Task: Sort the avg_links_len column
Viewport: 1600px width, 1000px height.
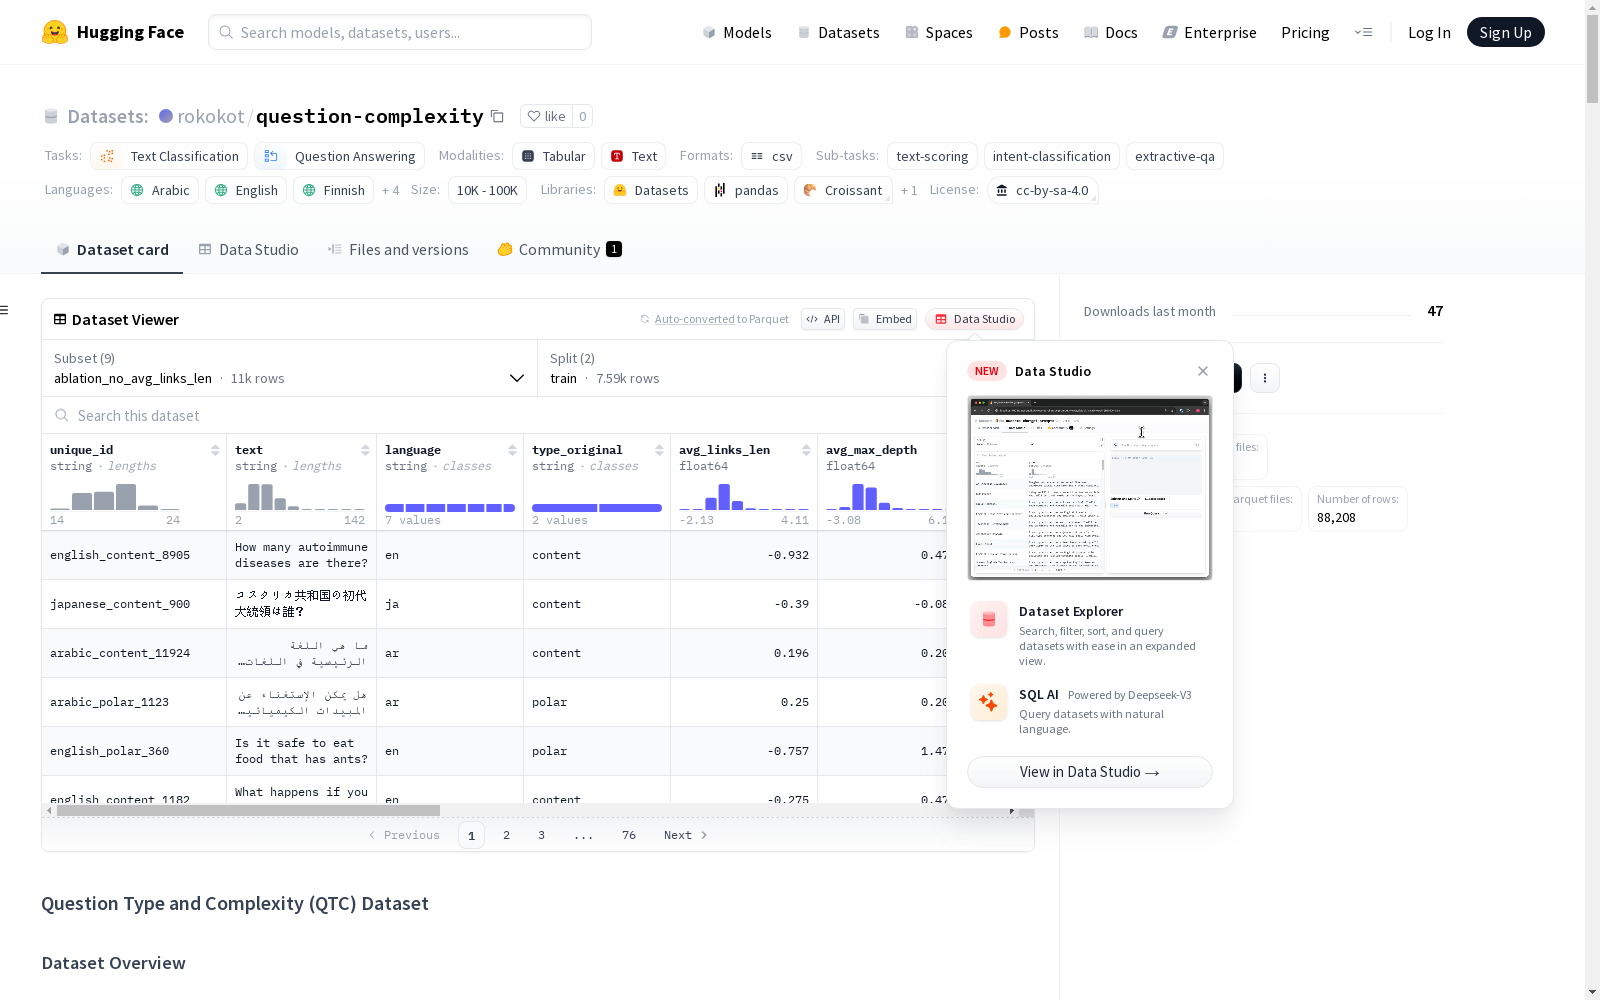Action: pos(806,450)
